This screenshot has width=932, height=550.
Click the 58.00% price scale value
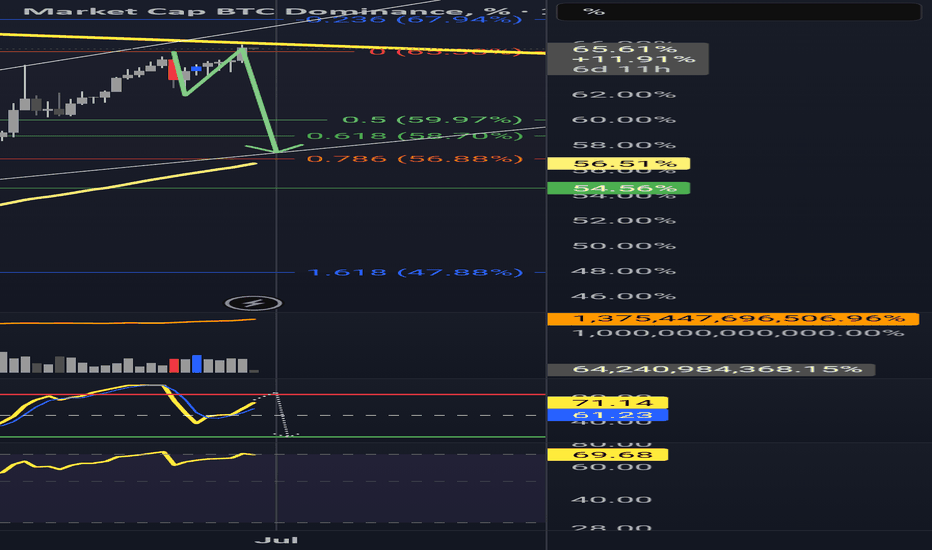[x=624, y=145]
